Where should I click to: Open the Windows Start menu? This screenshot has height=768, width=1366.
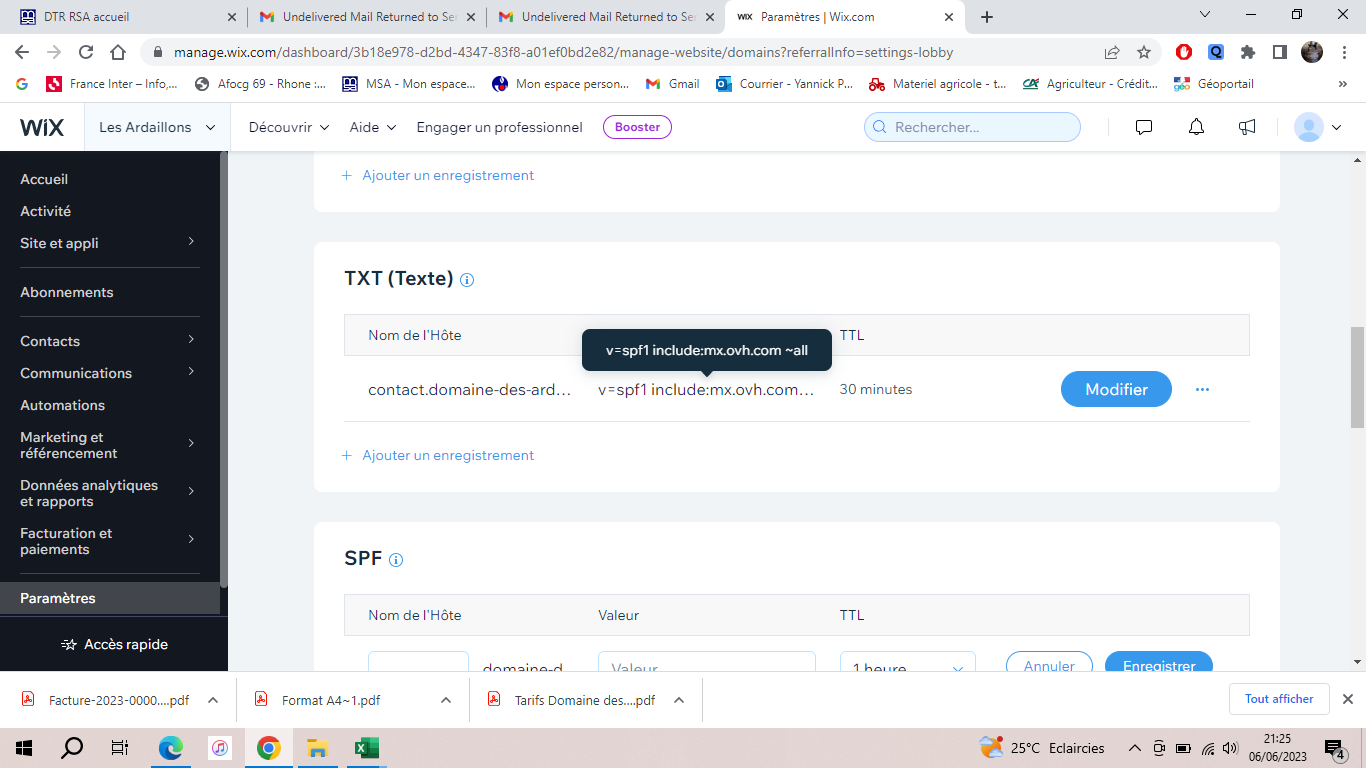tap(24, 748)
